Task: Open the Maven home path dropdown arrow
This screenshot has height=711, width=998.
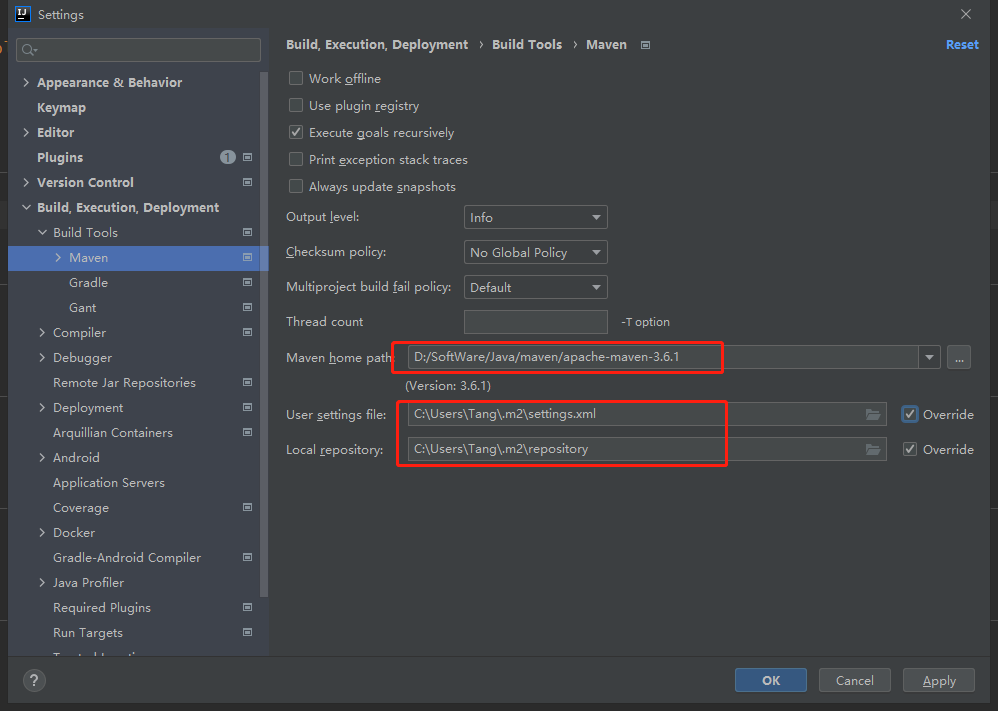Action: (929, 358)
